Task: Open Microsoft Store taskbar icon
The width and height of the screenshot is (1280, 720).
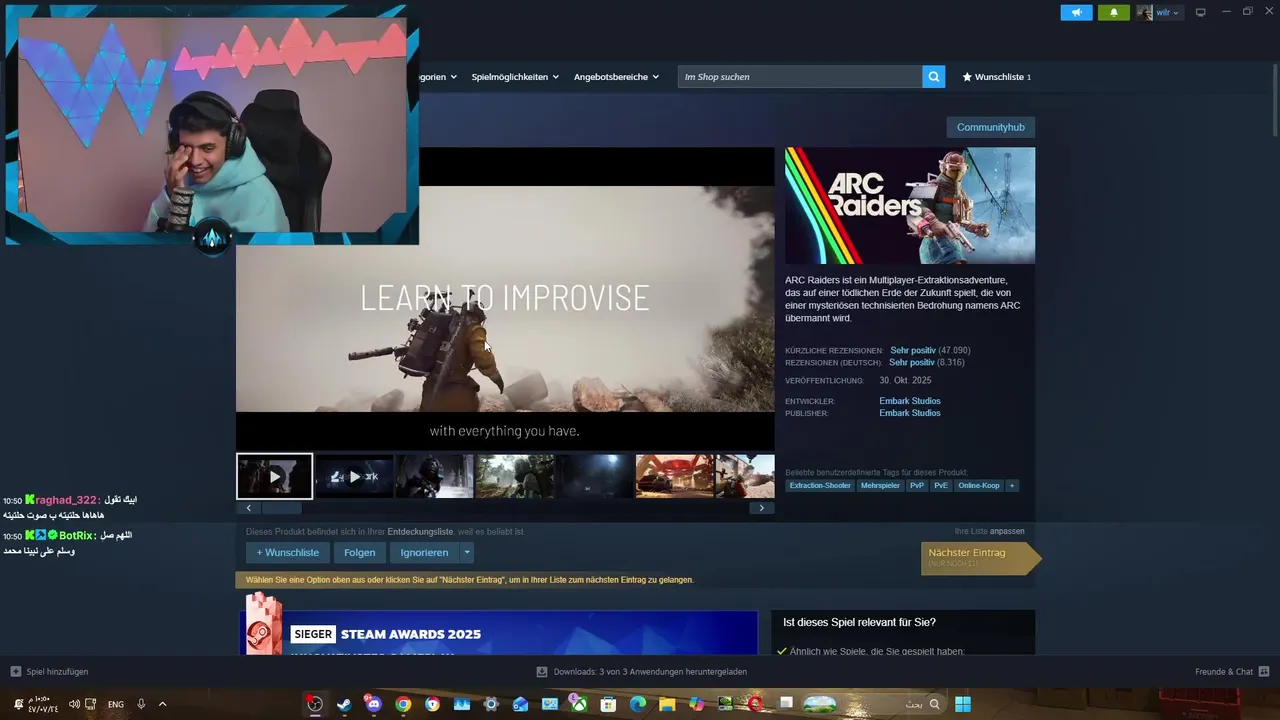Action: [608, 704]
